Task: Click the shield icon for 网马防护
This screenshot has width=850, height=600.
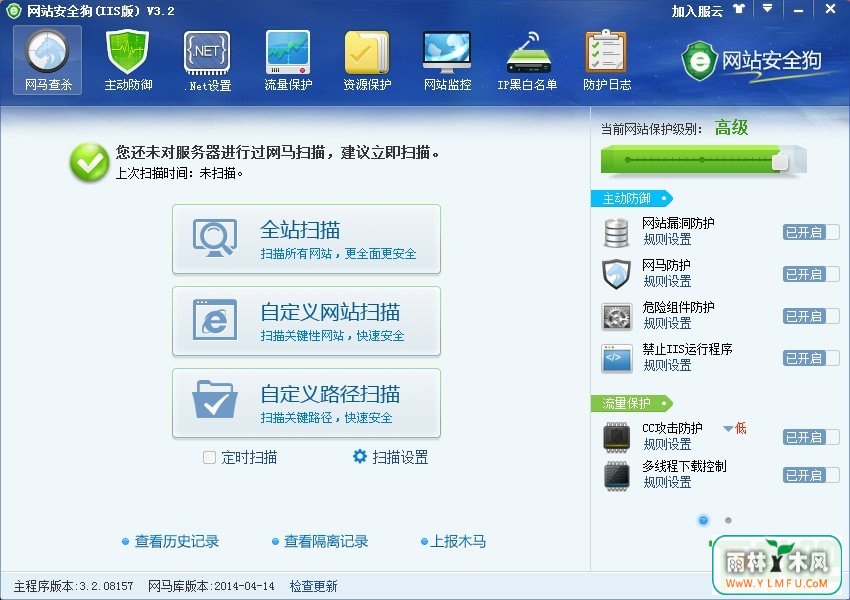Action: pos(617,274)
